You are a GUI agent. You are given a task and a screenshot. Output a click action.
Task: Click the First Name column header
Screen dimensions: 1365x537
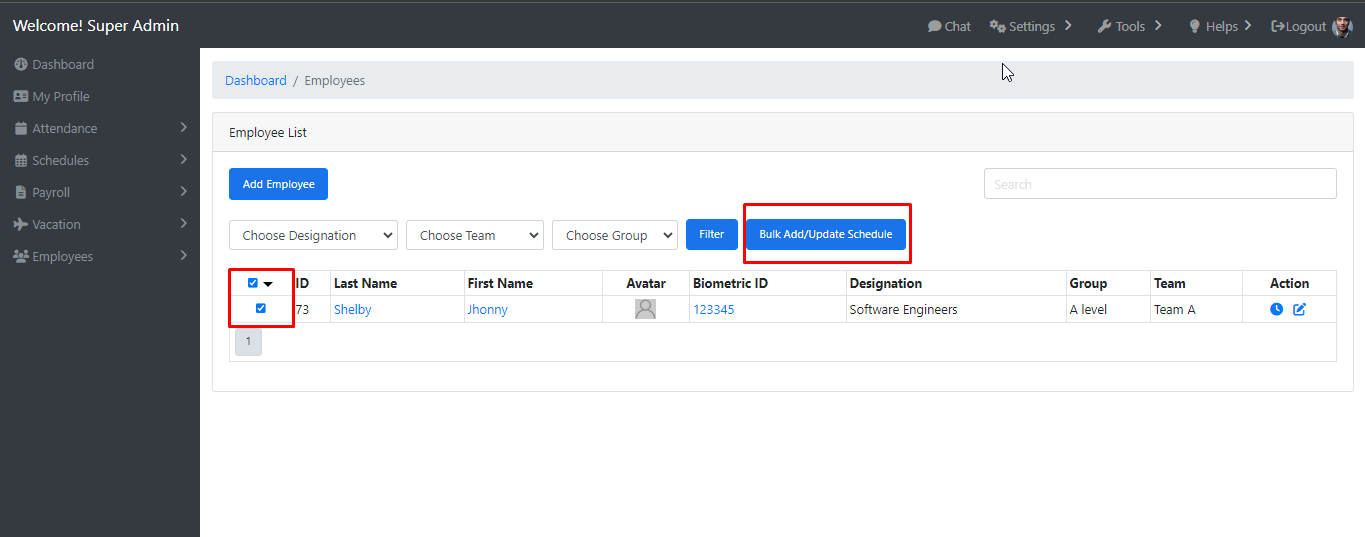[500, 283]
